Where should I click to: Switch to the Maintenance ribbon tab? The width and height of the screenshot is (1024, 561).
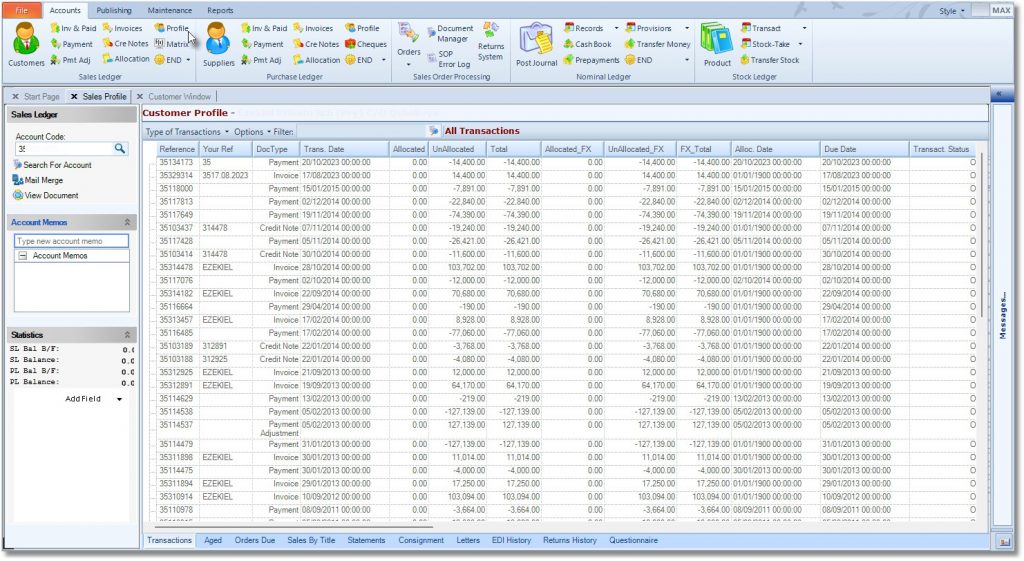pos(169,10)
